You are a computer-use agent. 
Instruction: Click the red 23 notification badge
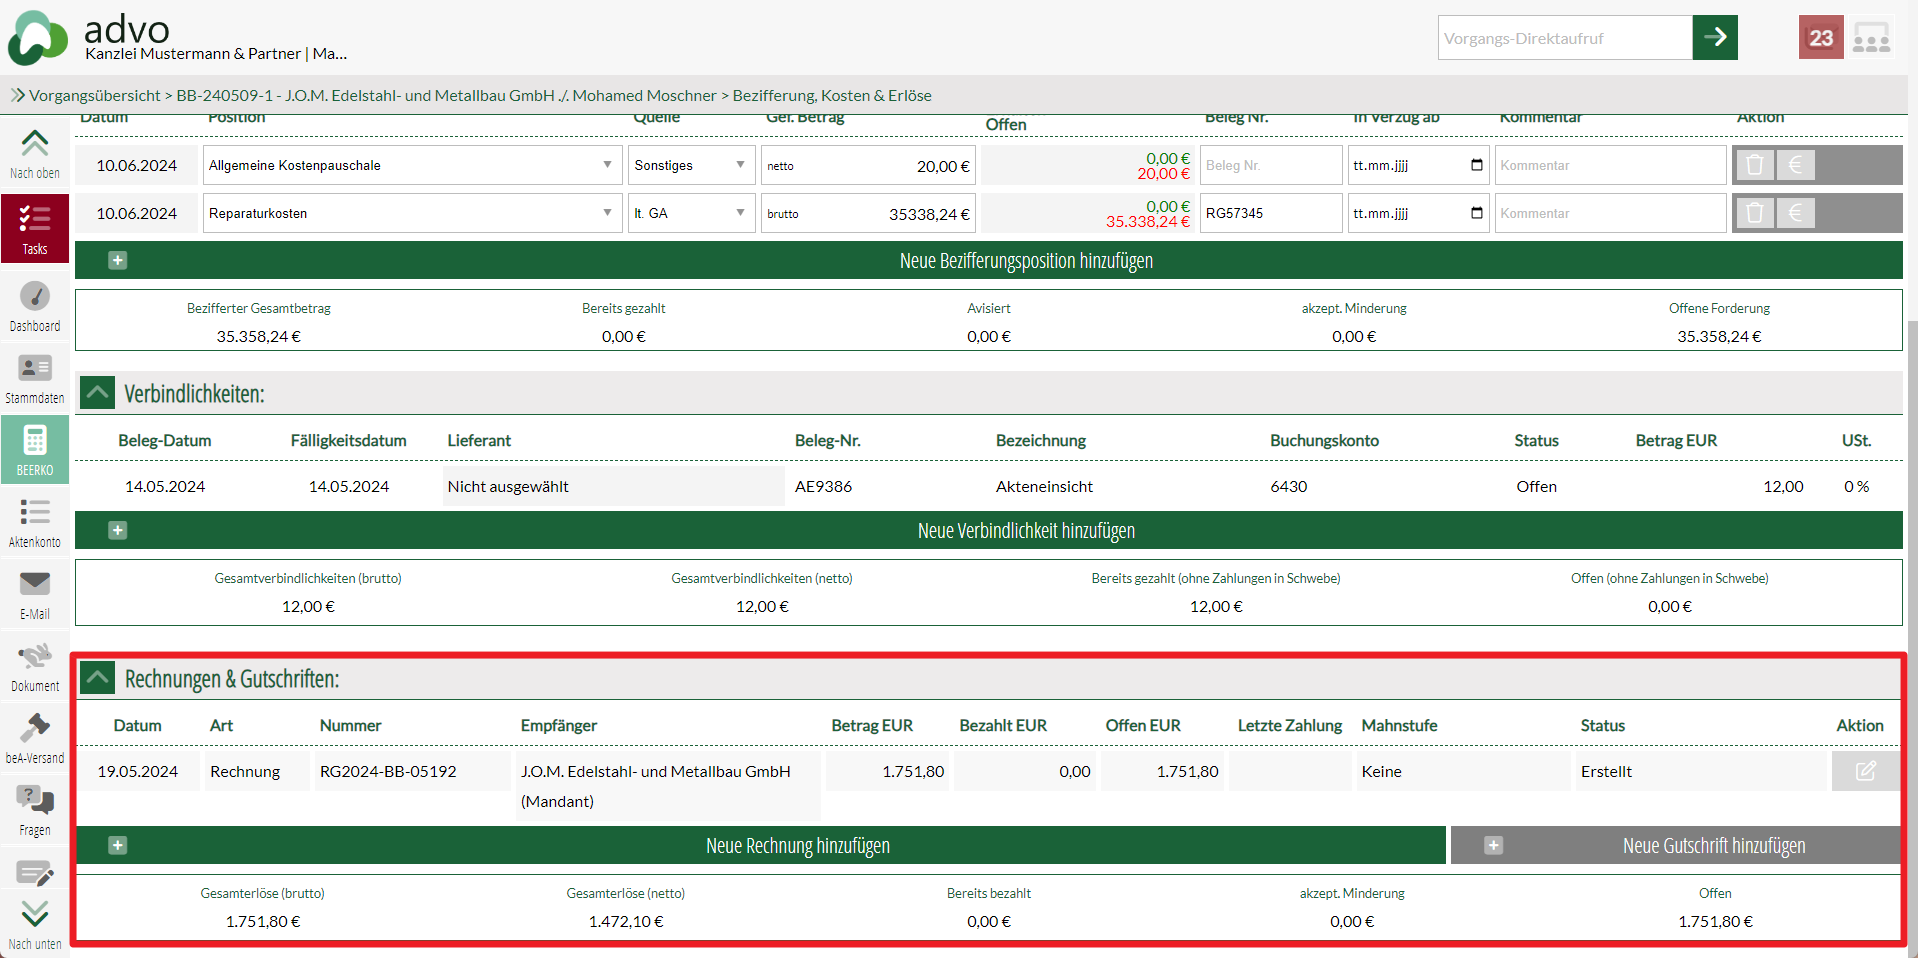point(1820,38)
